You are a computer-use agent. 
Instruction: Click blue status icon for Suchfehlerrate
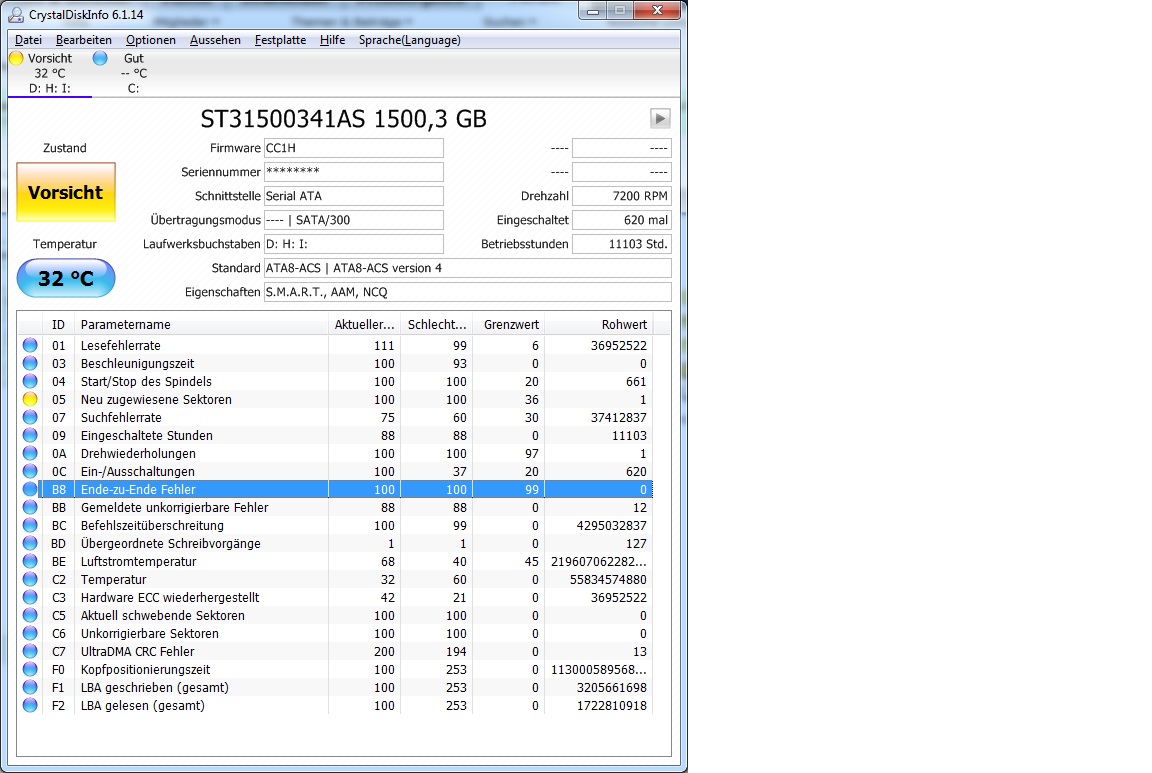pos(30,417)
